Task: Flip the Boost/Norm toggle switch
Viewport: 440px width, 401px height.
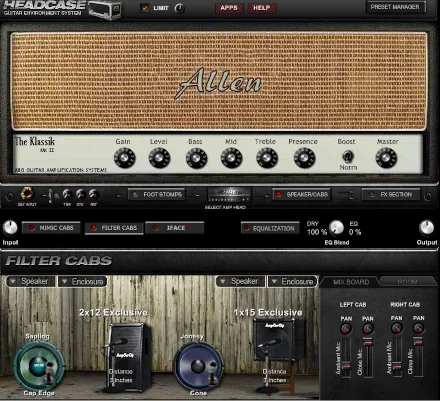Action: pos(348,157)
